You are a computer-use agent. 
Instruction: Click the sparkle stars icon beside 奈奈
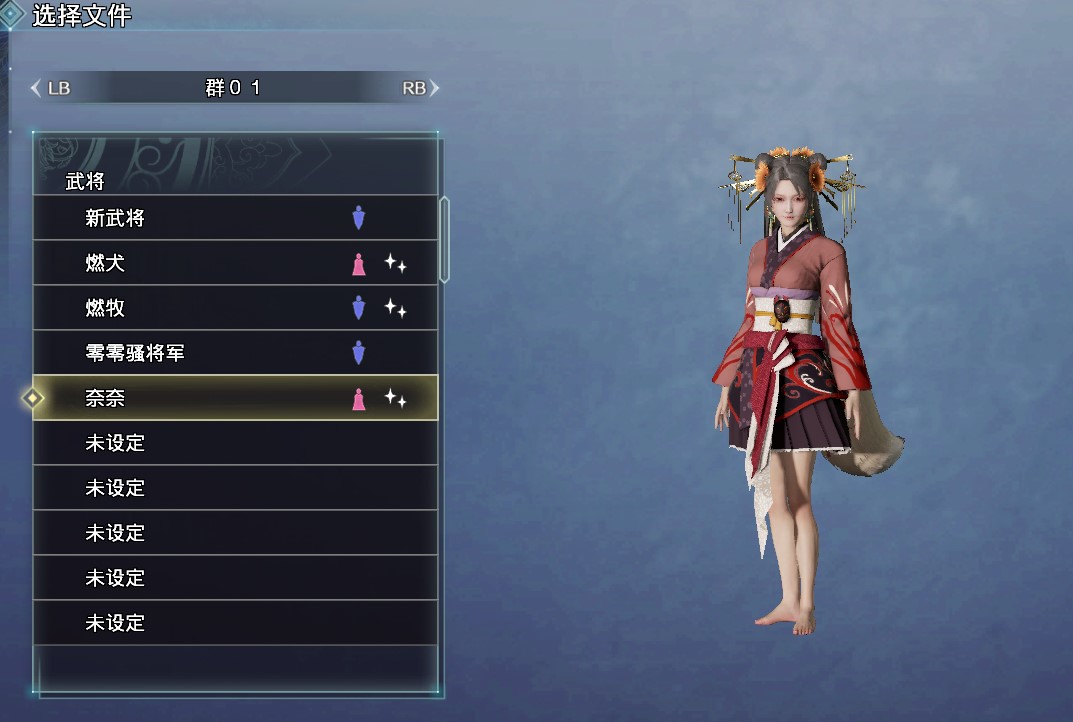click(395, 398)
